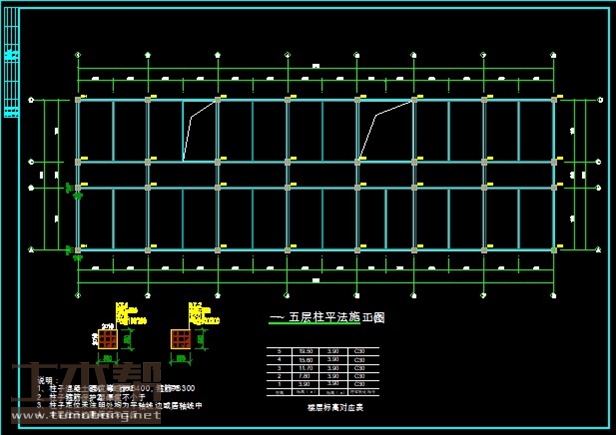
Task: Select the first note line under 说明
Action: click(x=120, y=388)
